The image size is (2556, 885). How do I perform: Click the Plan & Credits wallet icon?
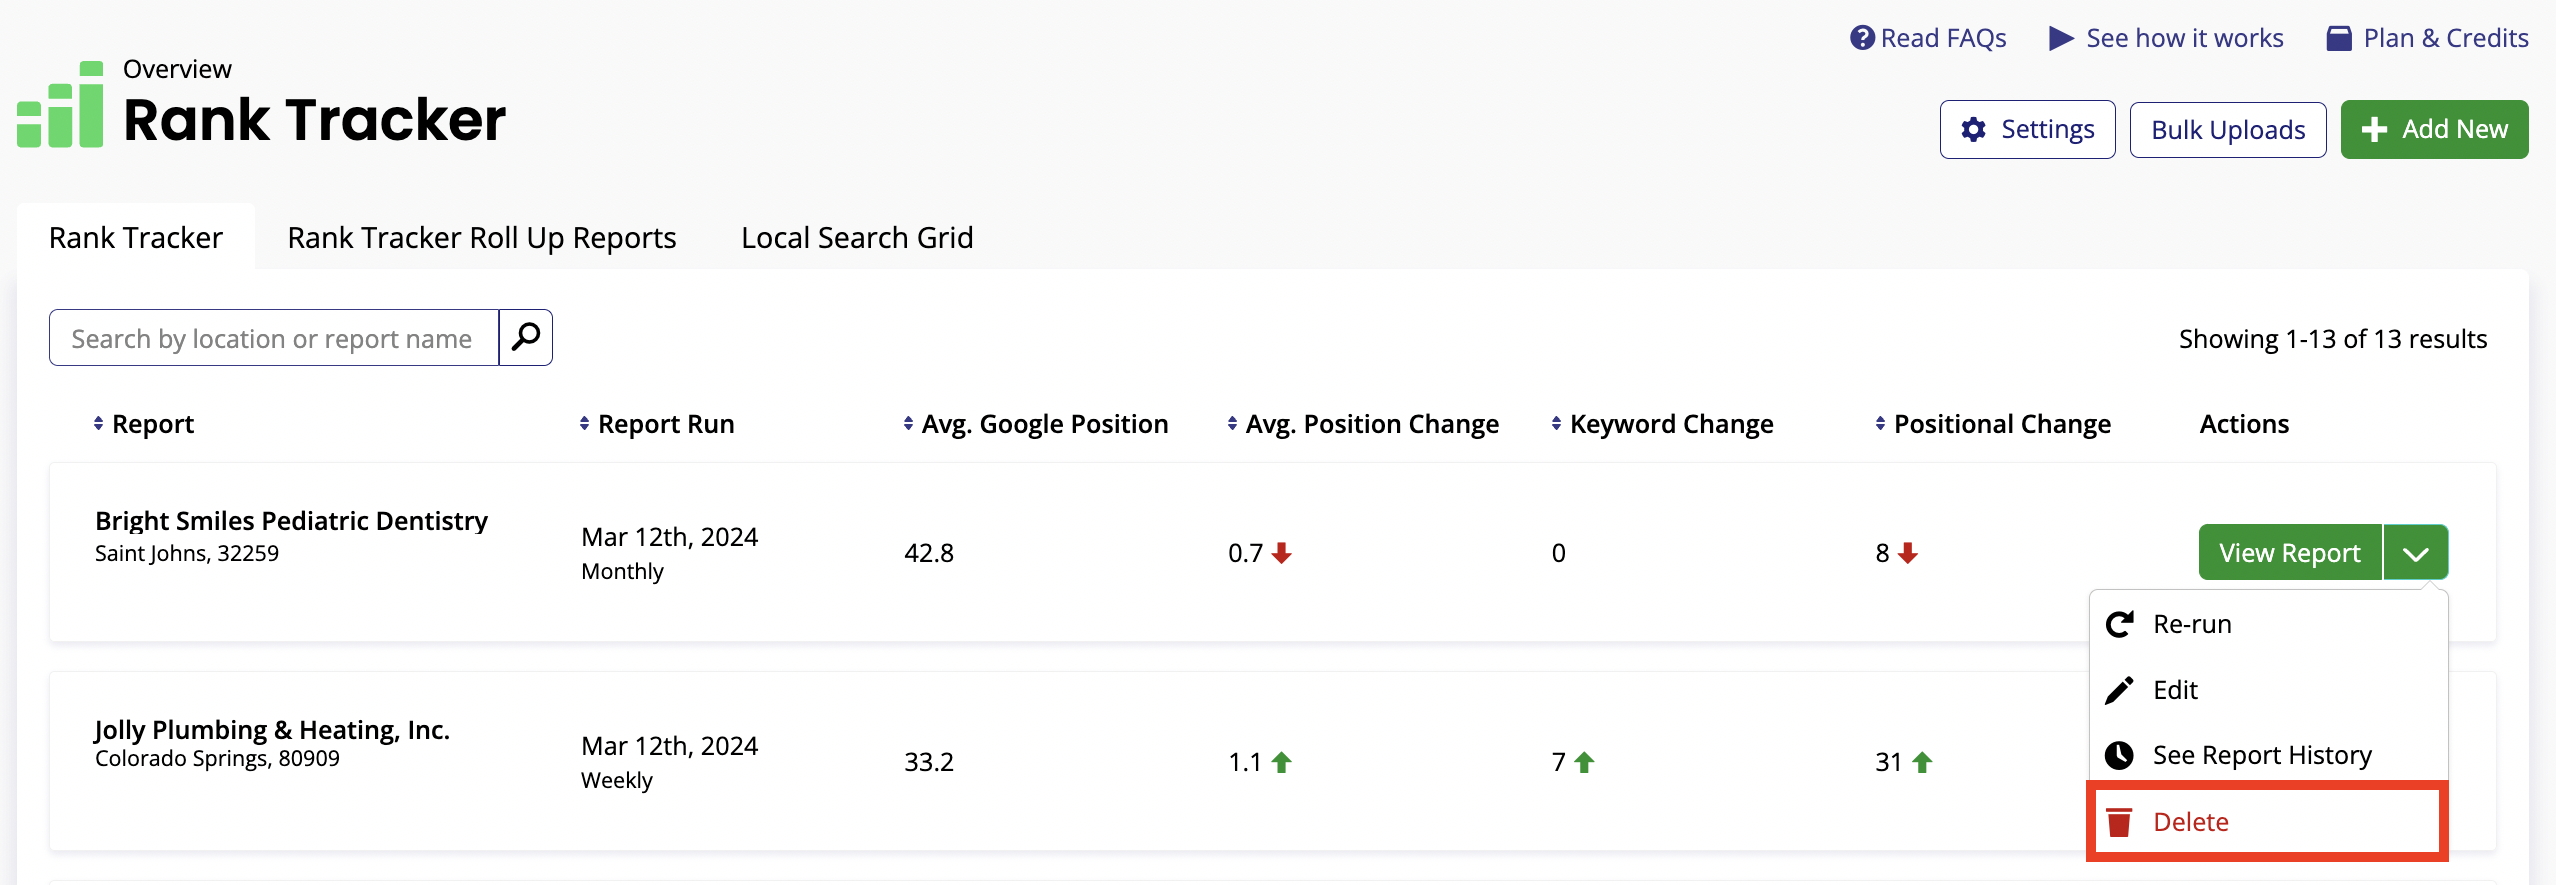(2339, 38)
